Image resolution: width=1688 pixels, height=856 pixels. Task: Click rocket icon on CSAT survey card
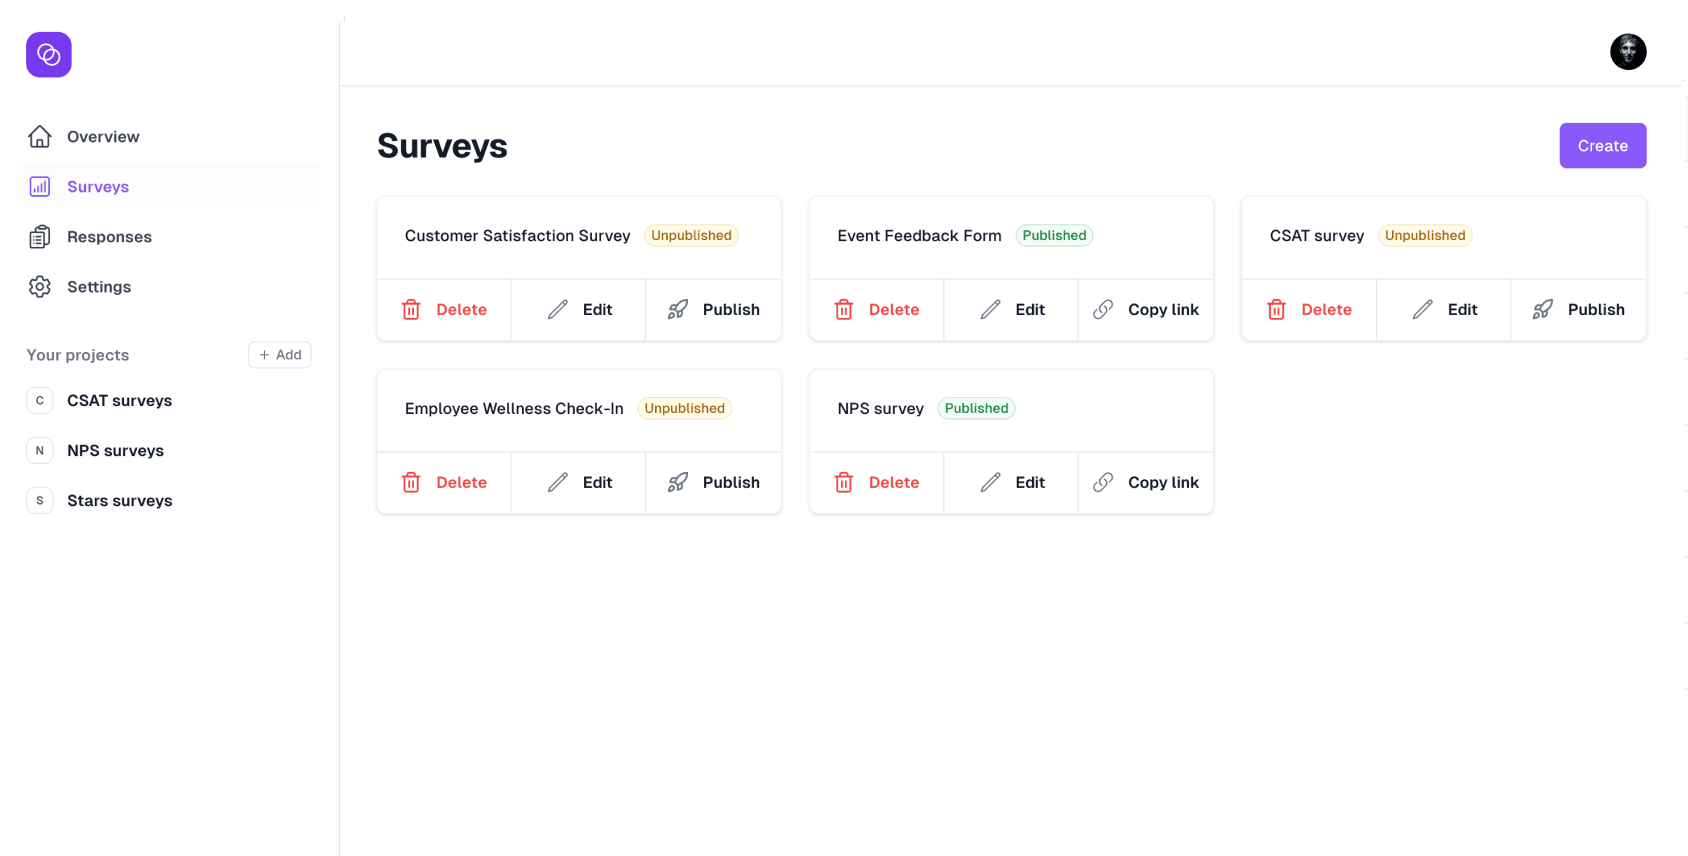pos(1543,310)
